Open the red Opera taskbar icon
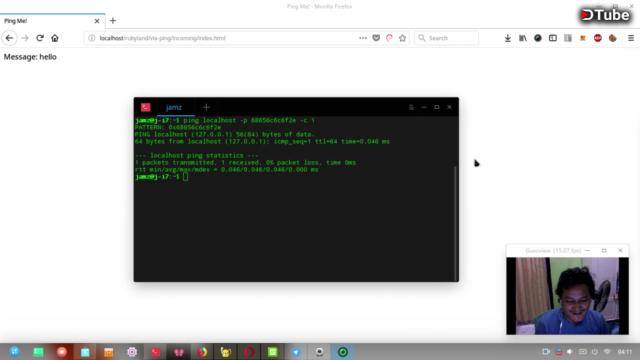This screenshot has height=360, width=640. pos(249,352)
